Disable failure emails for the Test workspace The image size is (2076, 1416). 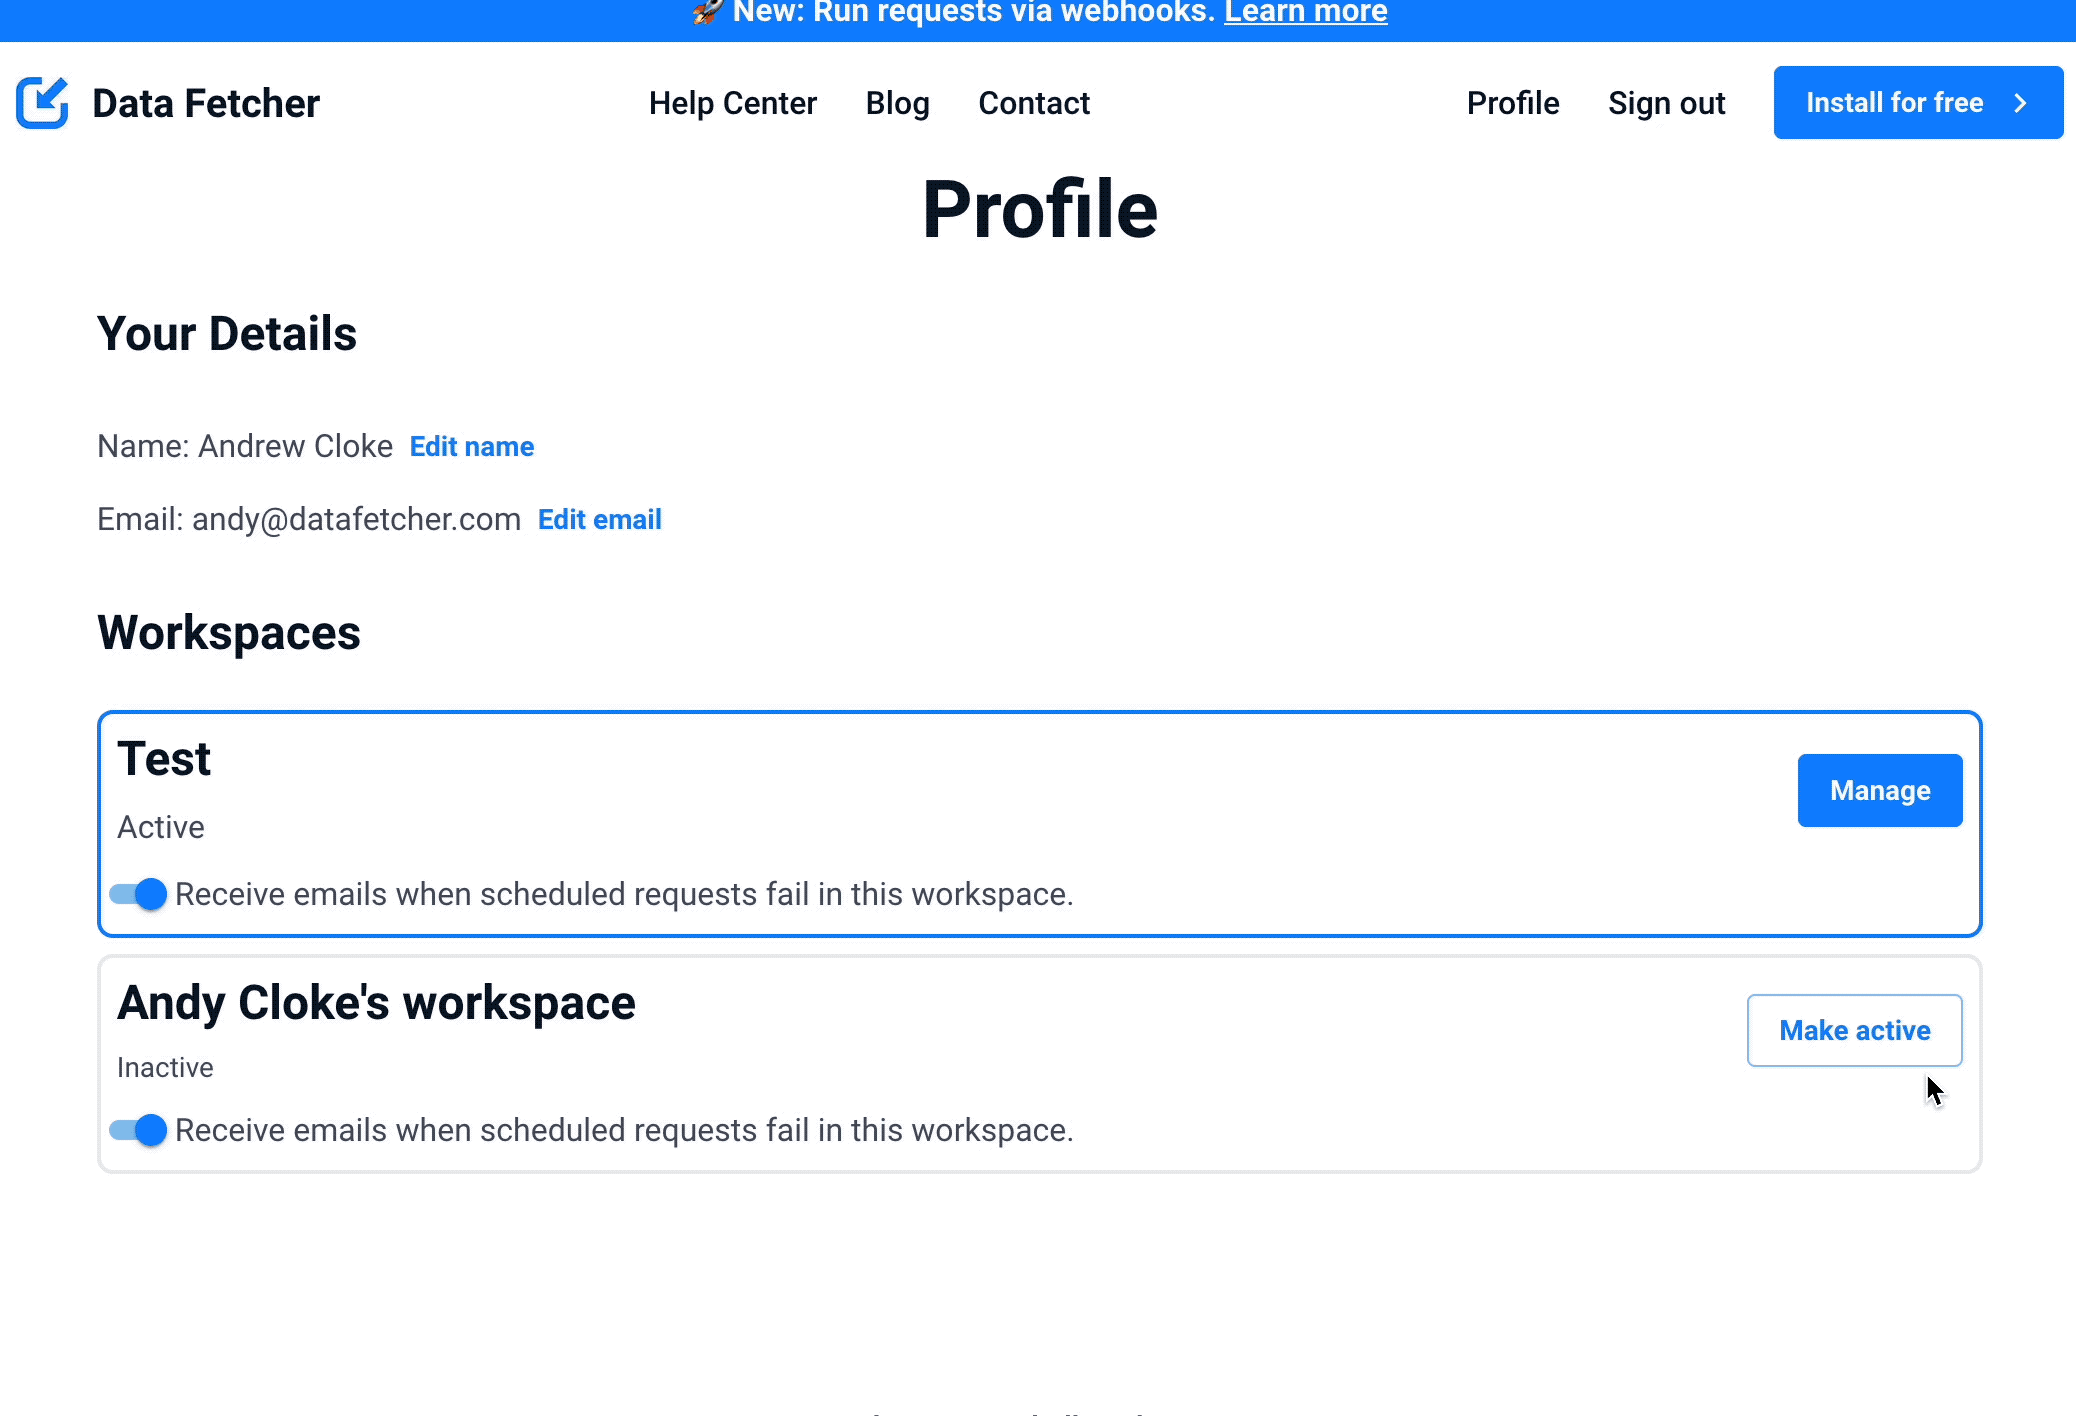138,894
